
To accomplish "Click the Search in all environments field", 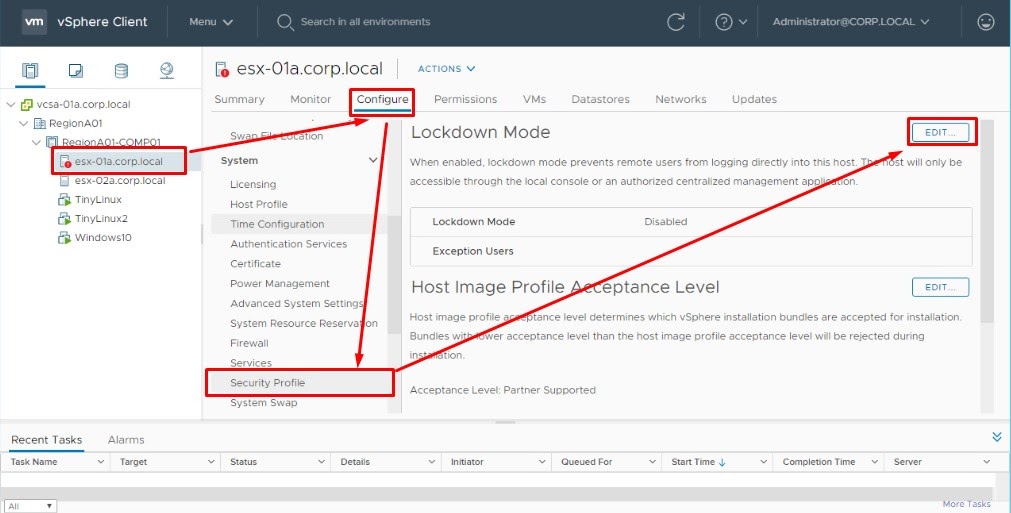I will click(366, 22).
